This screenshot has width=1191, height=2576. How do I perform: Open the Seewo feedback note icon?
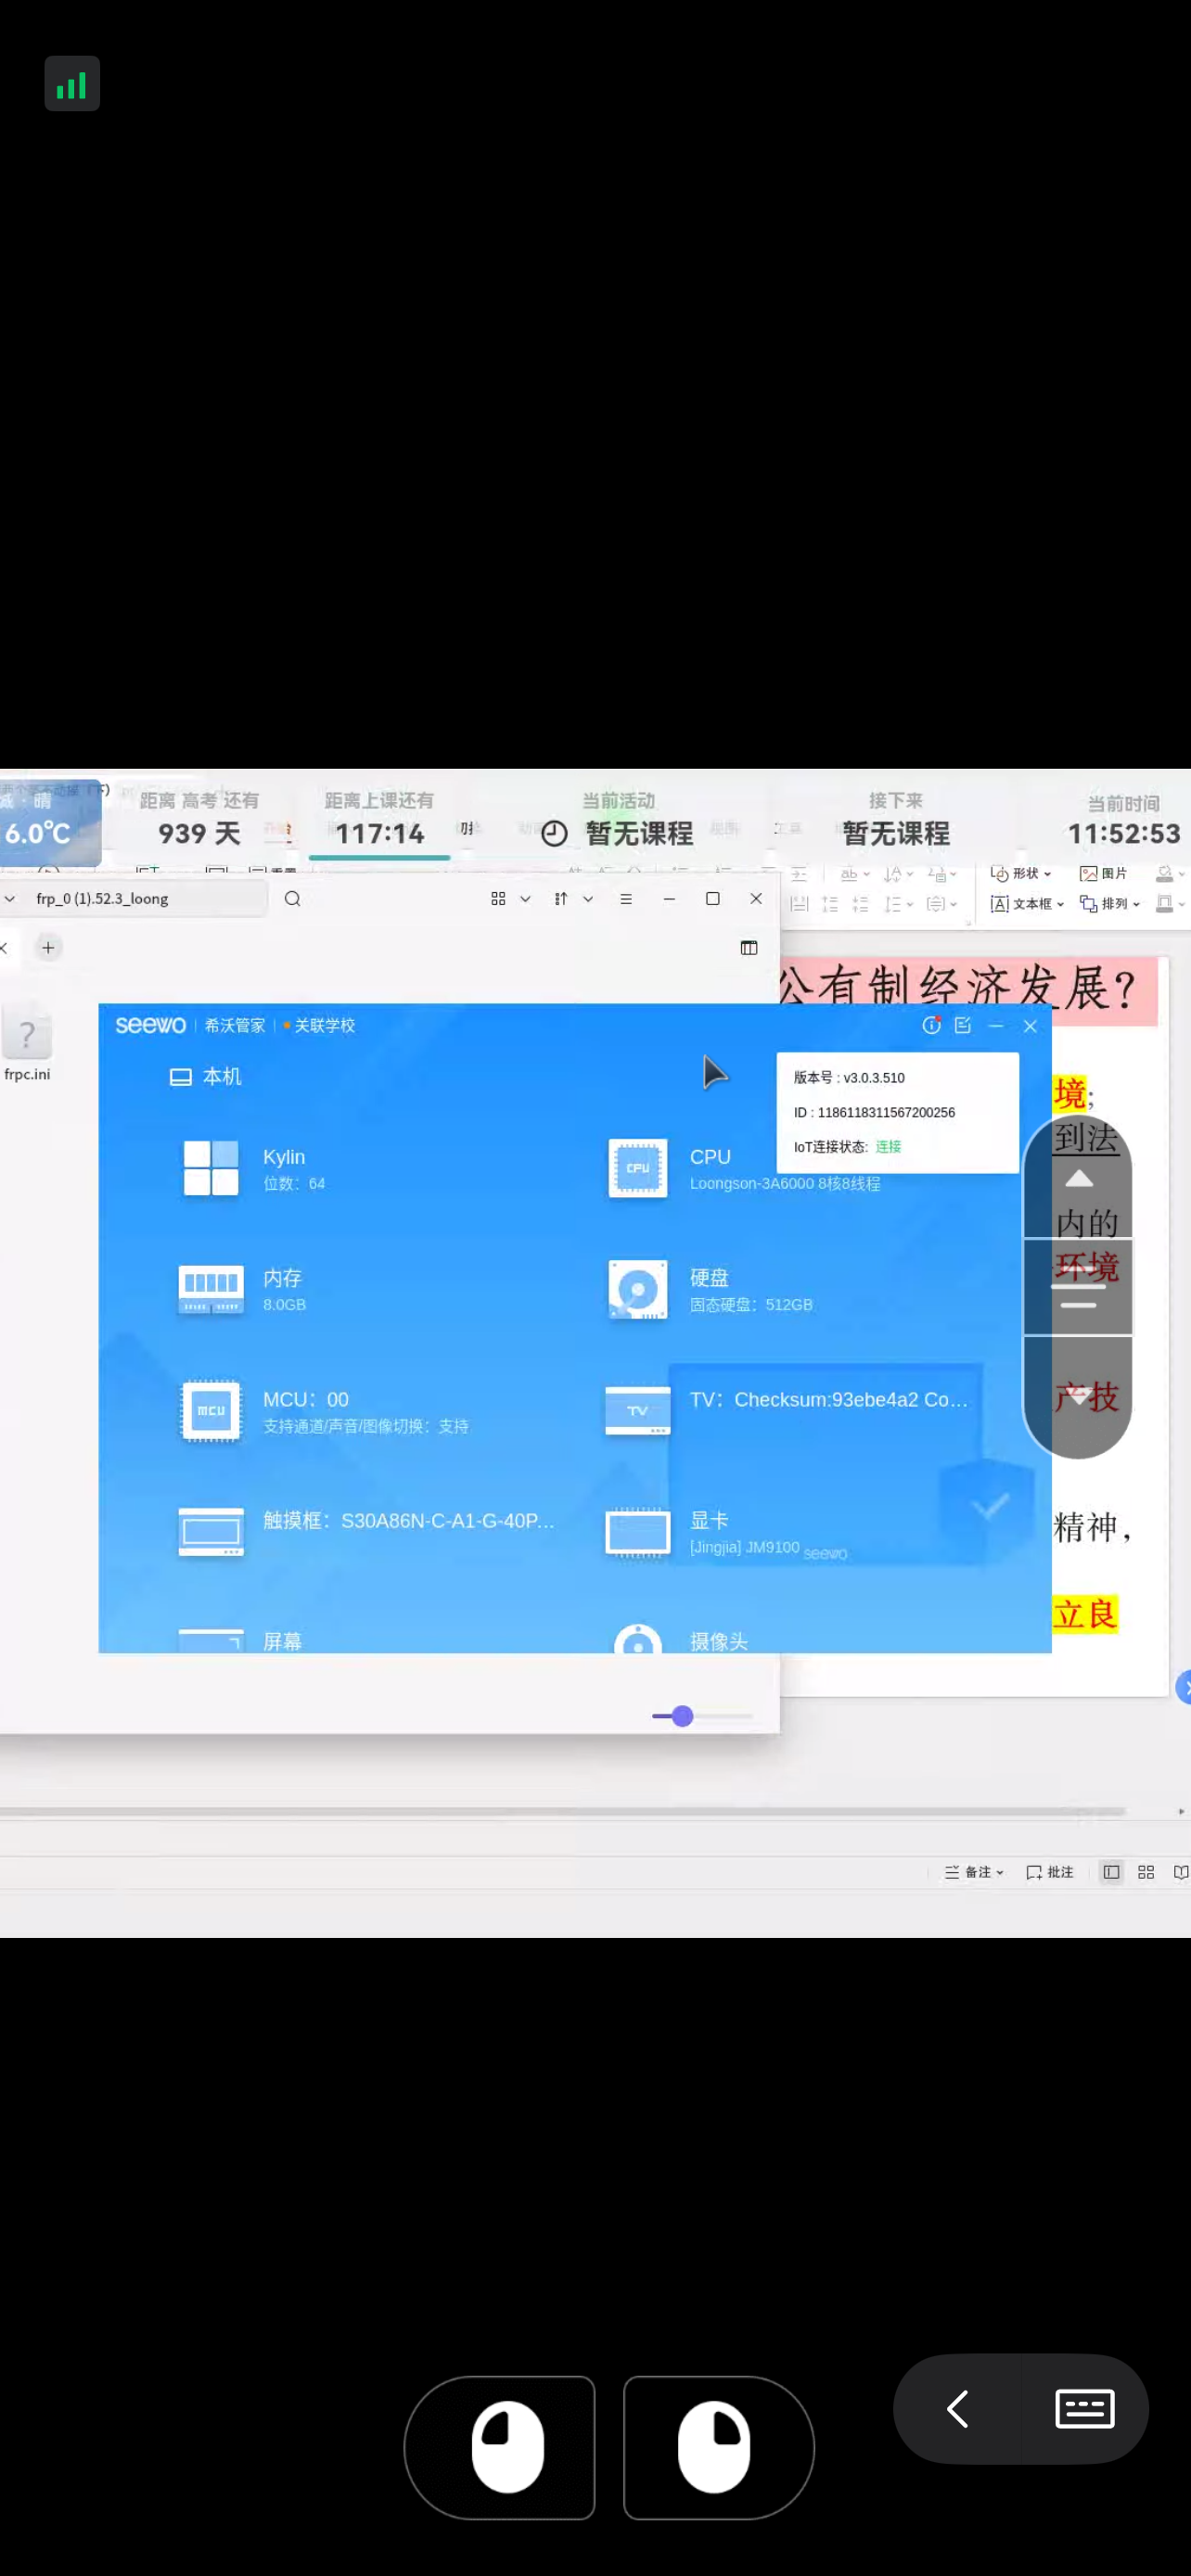tap(963, 1025)
